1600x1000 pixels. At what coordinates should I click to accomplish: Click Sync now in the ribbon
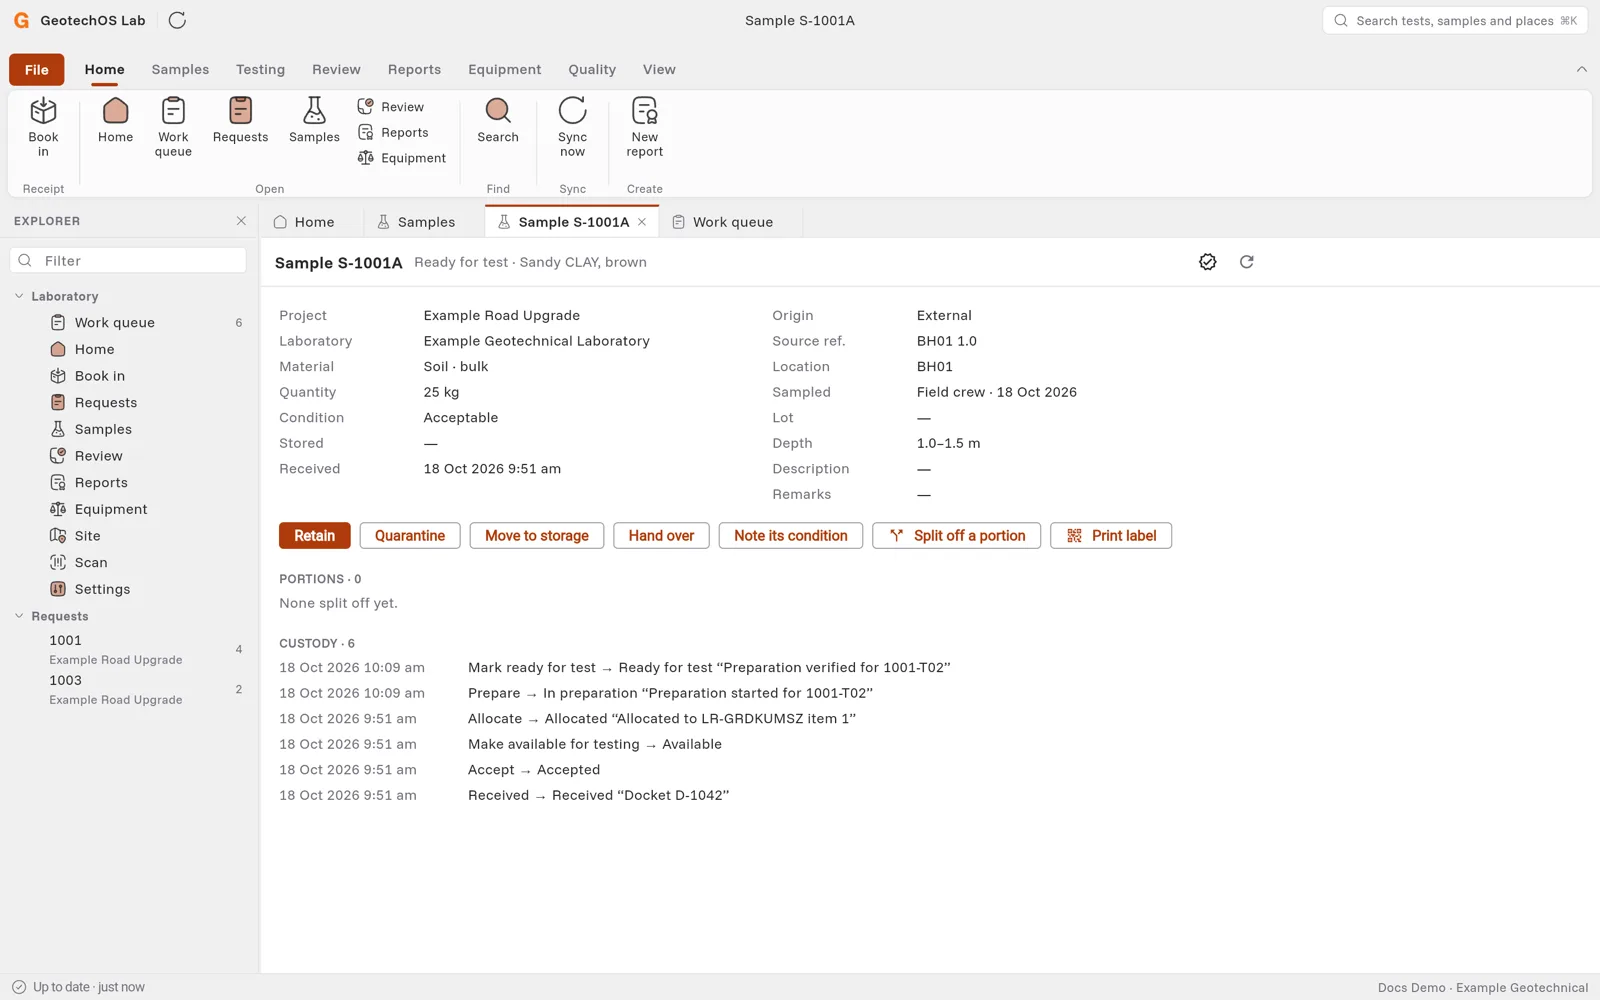tap(572, 126)
